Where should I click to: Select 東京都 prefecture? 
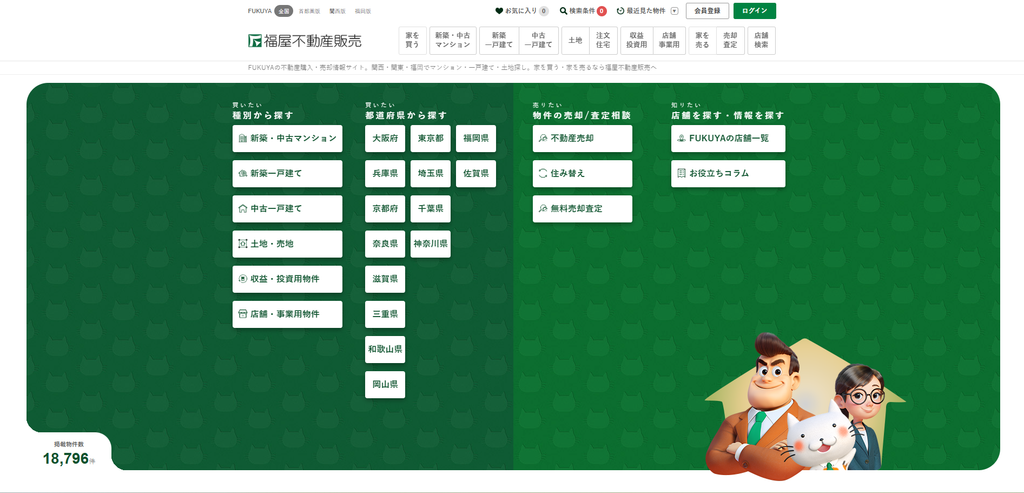point(430,138)
